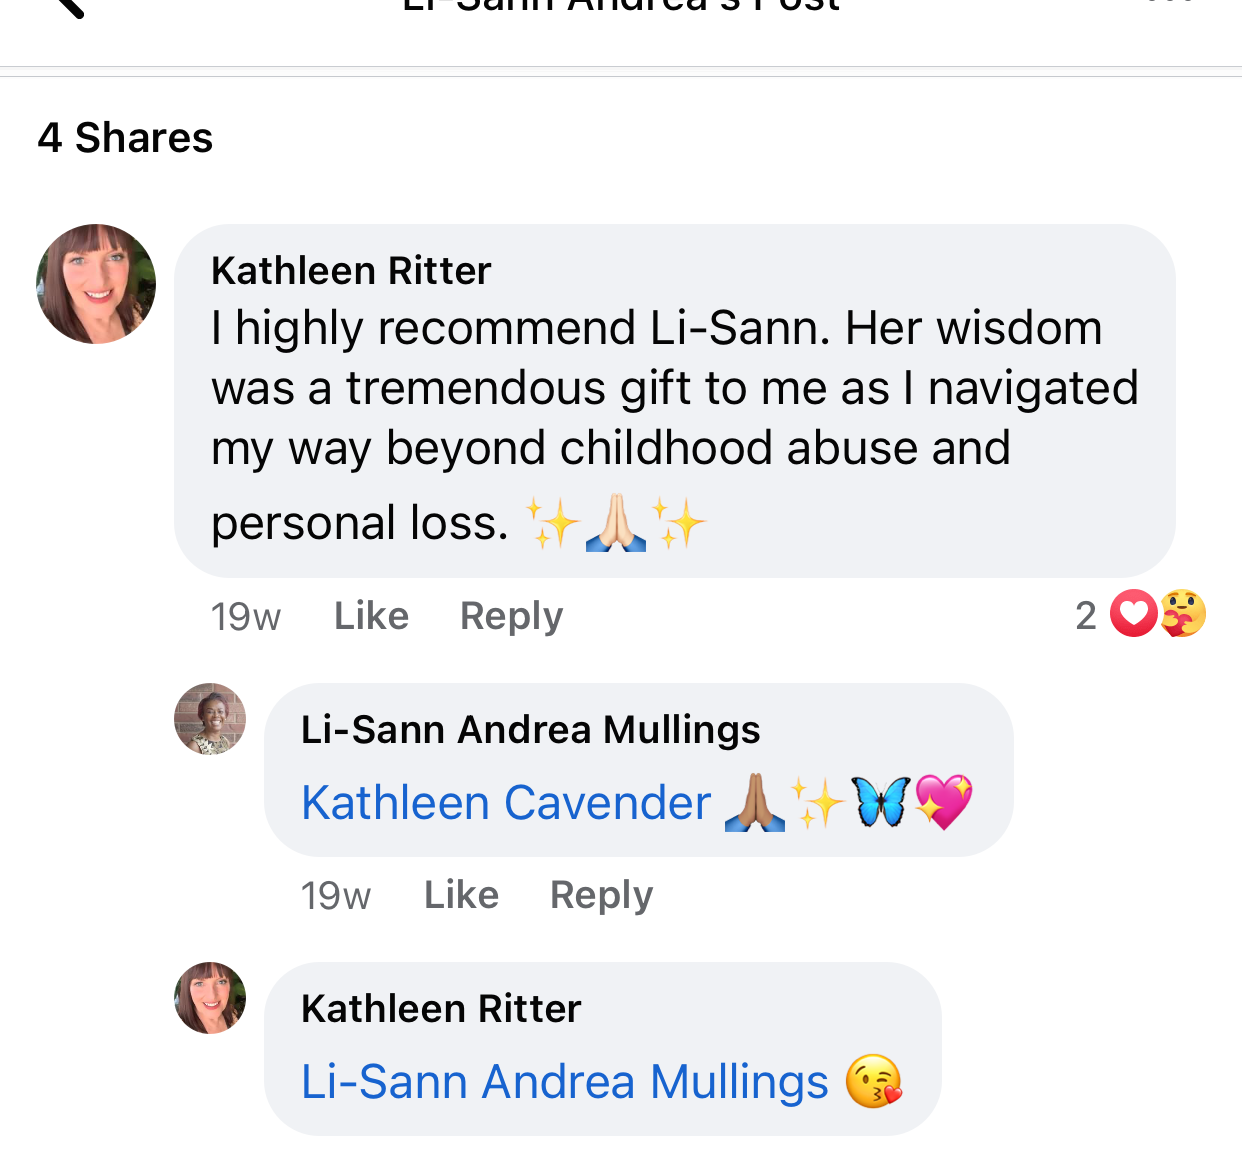
Task: Click Kathleen Ritter's name on the recommendation comment
Action: click(351, 271)
